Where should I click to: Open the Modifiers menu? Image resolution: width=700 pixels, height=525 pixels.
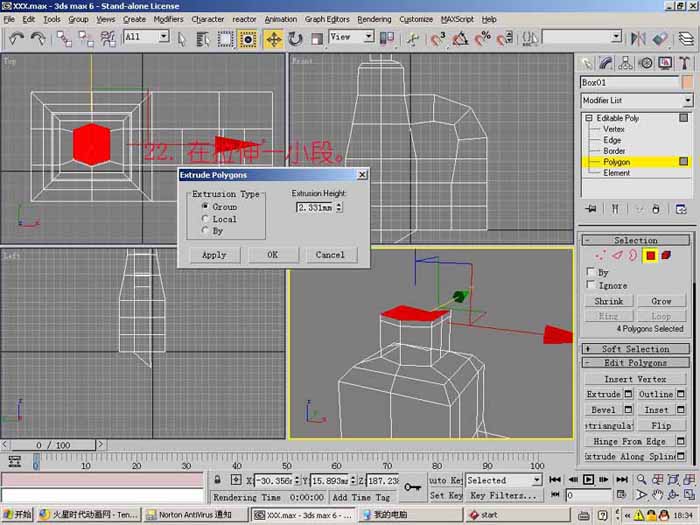pos(168,19)
